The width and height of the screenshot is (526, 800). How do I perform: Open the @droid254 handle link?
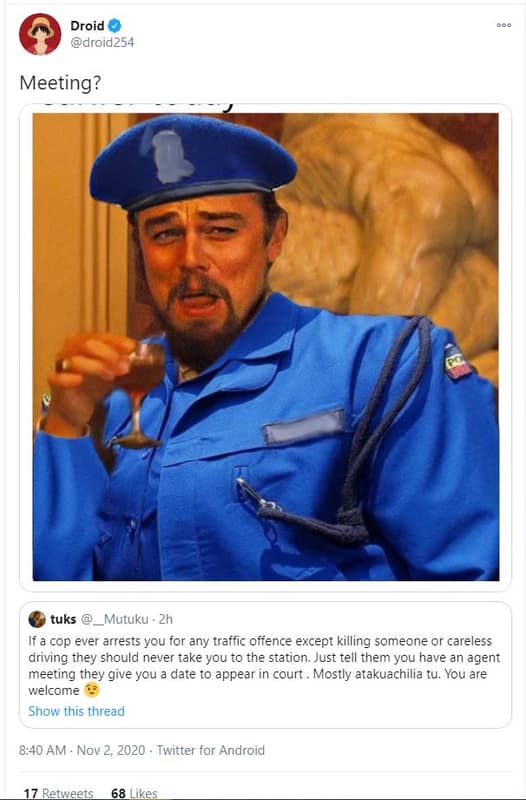point(102,43)
